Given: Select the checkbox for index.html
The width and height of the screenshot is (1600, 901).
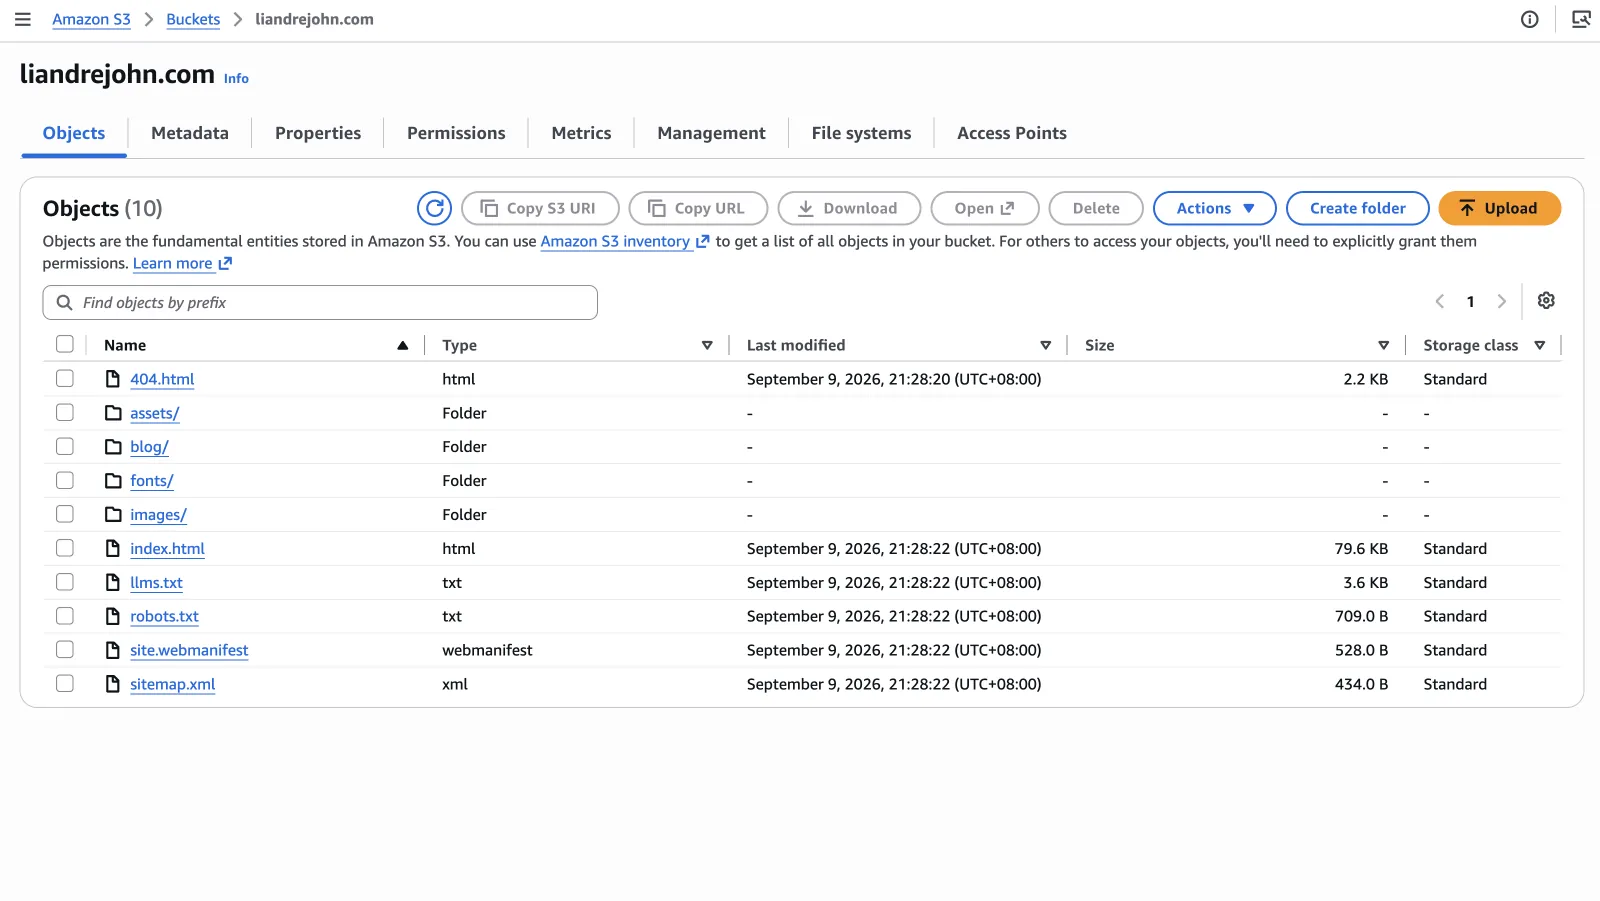Looking at the screenshot, I should pos(65,548).
